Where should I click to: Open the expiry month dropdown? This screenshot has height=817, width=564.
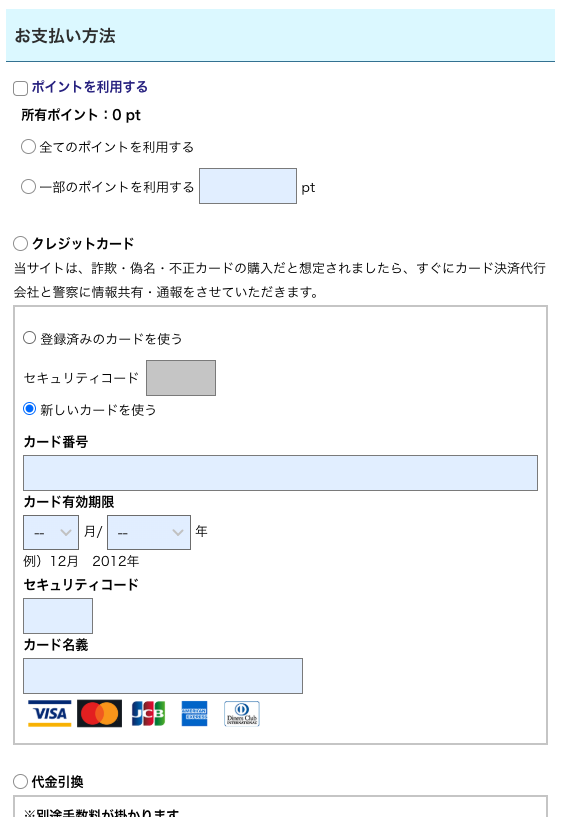tap(51, 533)
